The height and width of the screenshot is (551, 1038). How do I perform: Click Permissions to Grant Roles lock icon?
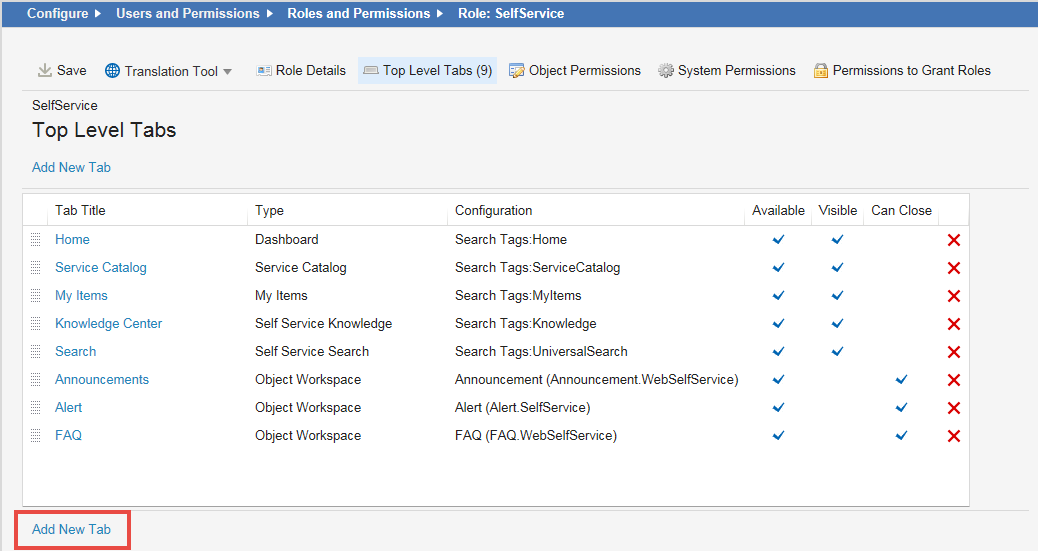click(x=821, y=71)
